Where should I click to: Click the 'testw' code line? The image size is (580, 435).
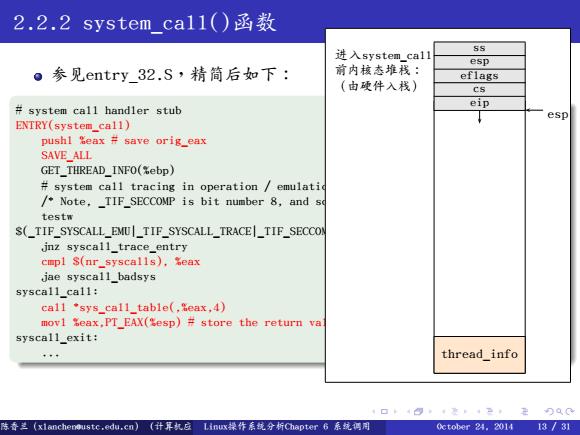click(57, 216)
